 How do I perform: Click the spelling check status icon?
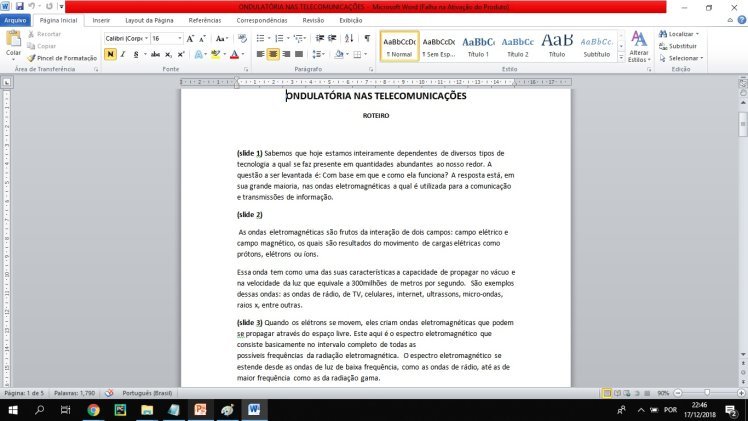point(109,393)
